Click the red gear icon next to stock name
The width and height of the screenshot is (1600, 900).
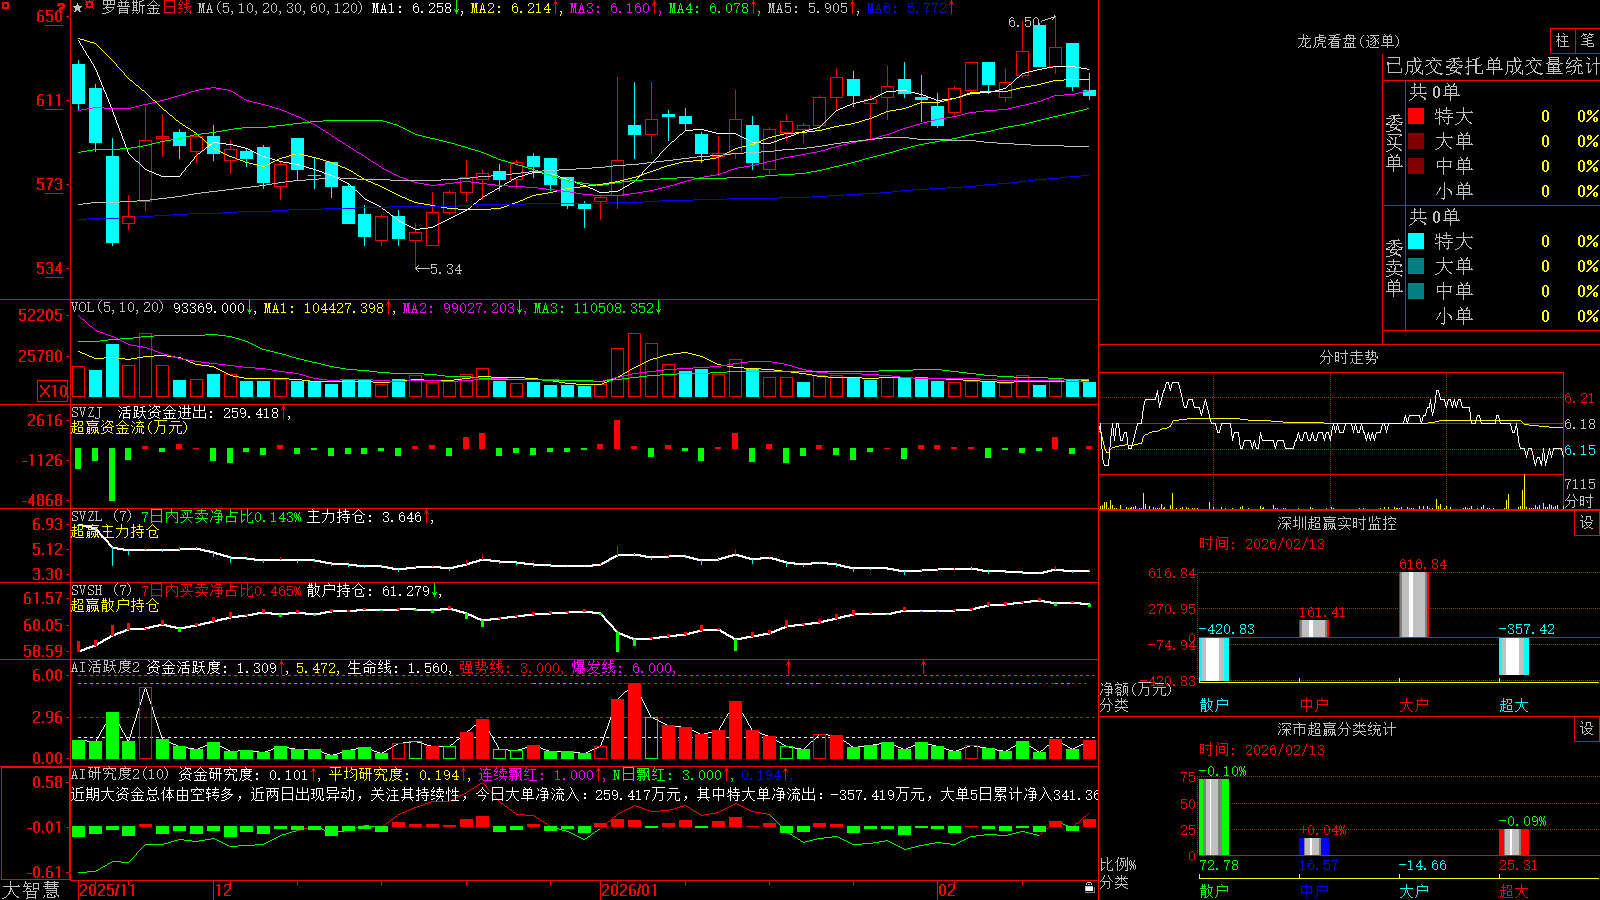[91, 6]
